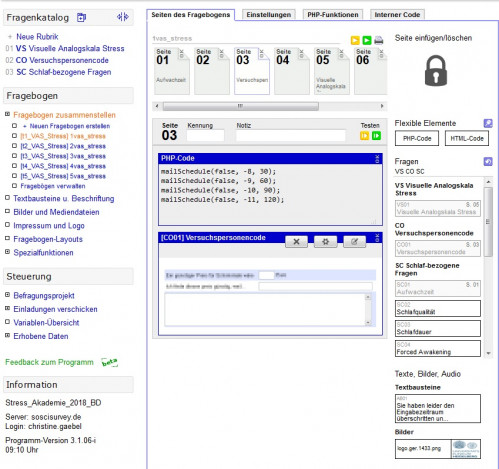Expand Fragebogen zusammenstellen tree node

pyautogui.click(x=7, y=114)
